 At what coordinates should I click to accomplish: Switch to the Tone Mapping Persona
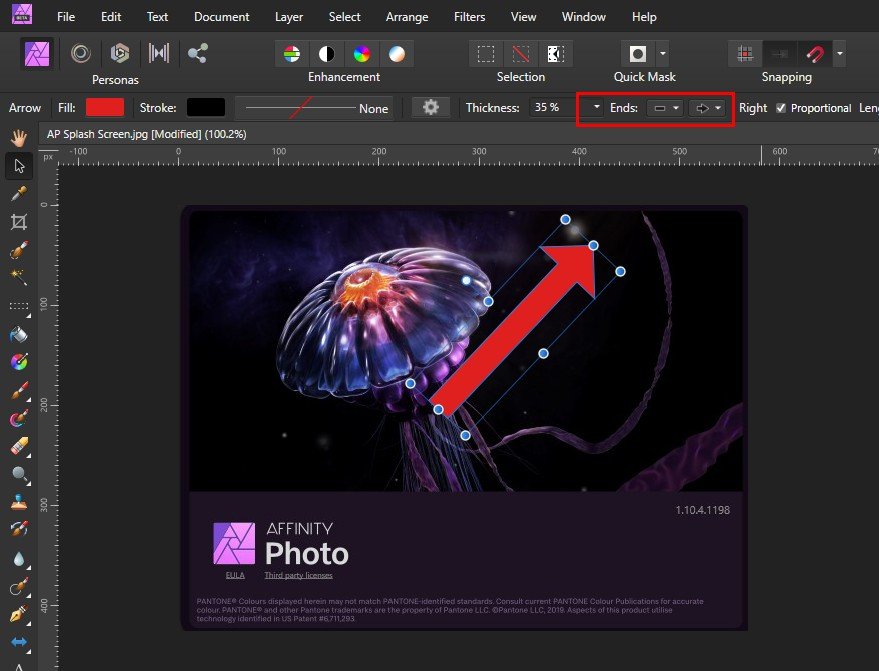tap(159, 54)
